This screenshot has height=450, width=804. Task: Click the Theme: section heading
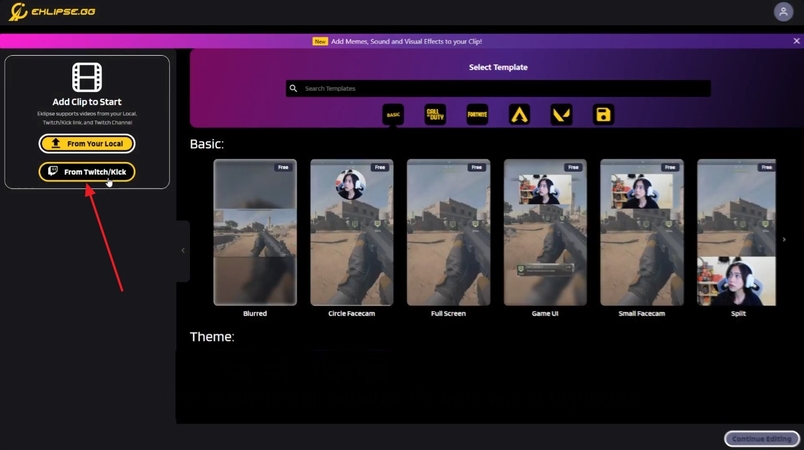point(212,337)
